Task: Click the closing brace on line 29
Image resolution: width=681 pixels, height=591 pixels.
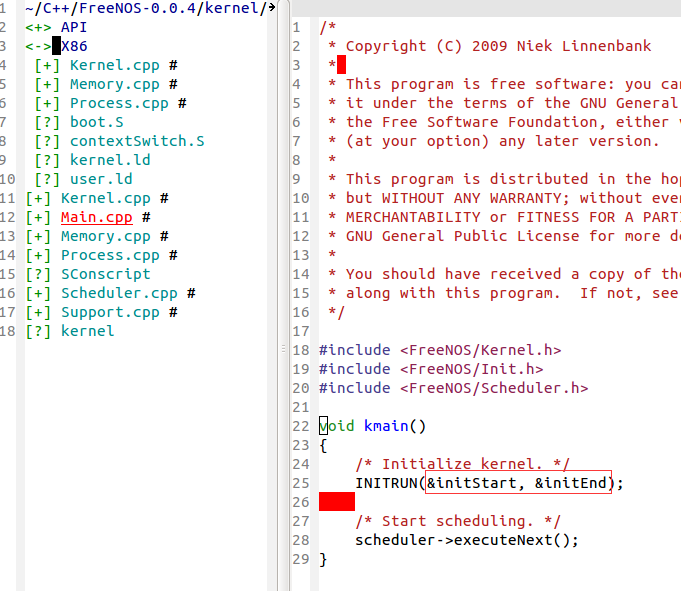Action: click(323, 560)
